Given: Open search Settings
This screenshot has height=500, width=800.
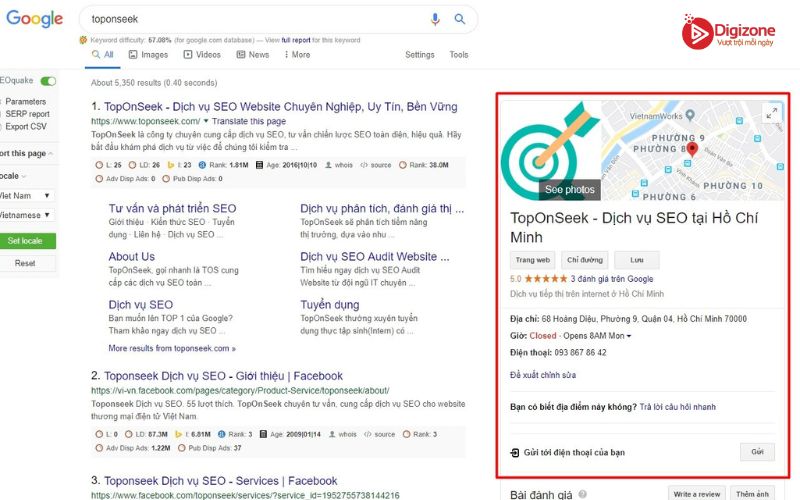Looking at the screenshot, I should click(419, 55).
